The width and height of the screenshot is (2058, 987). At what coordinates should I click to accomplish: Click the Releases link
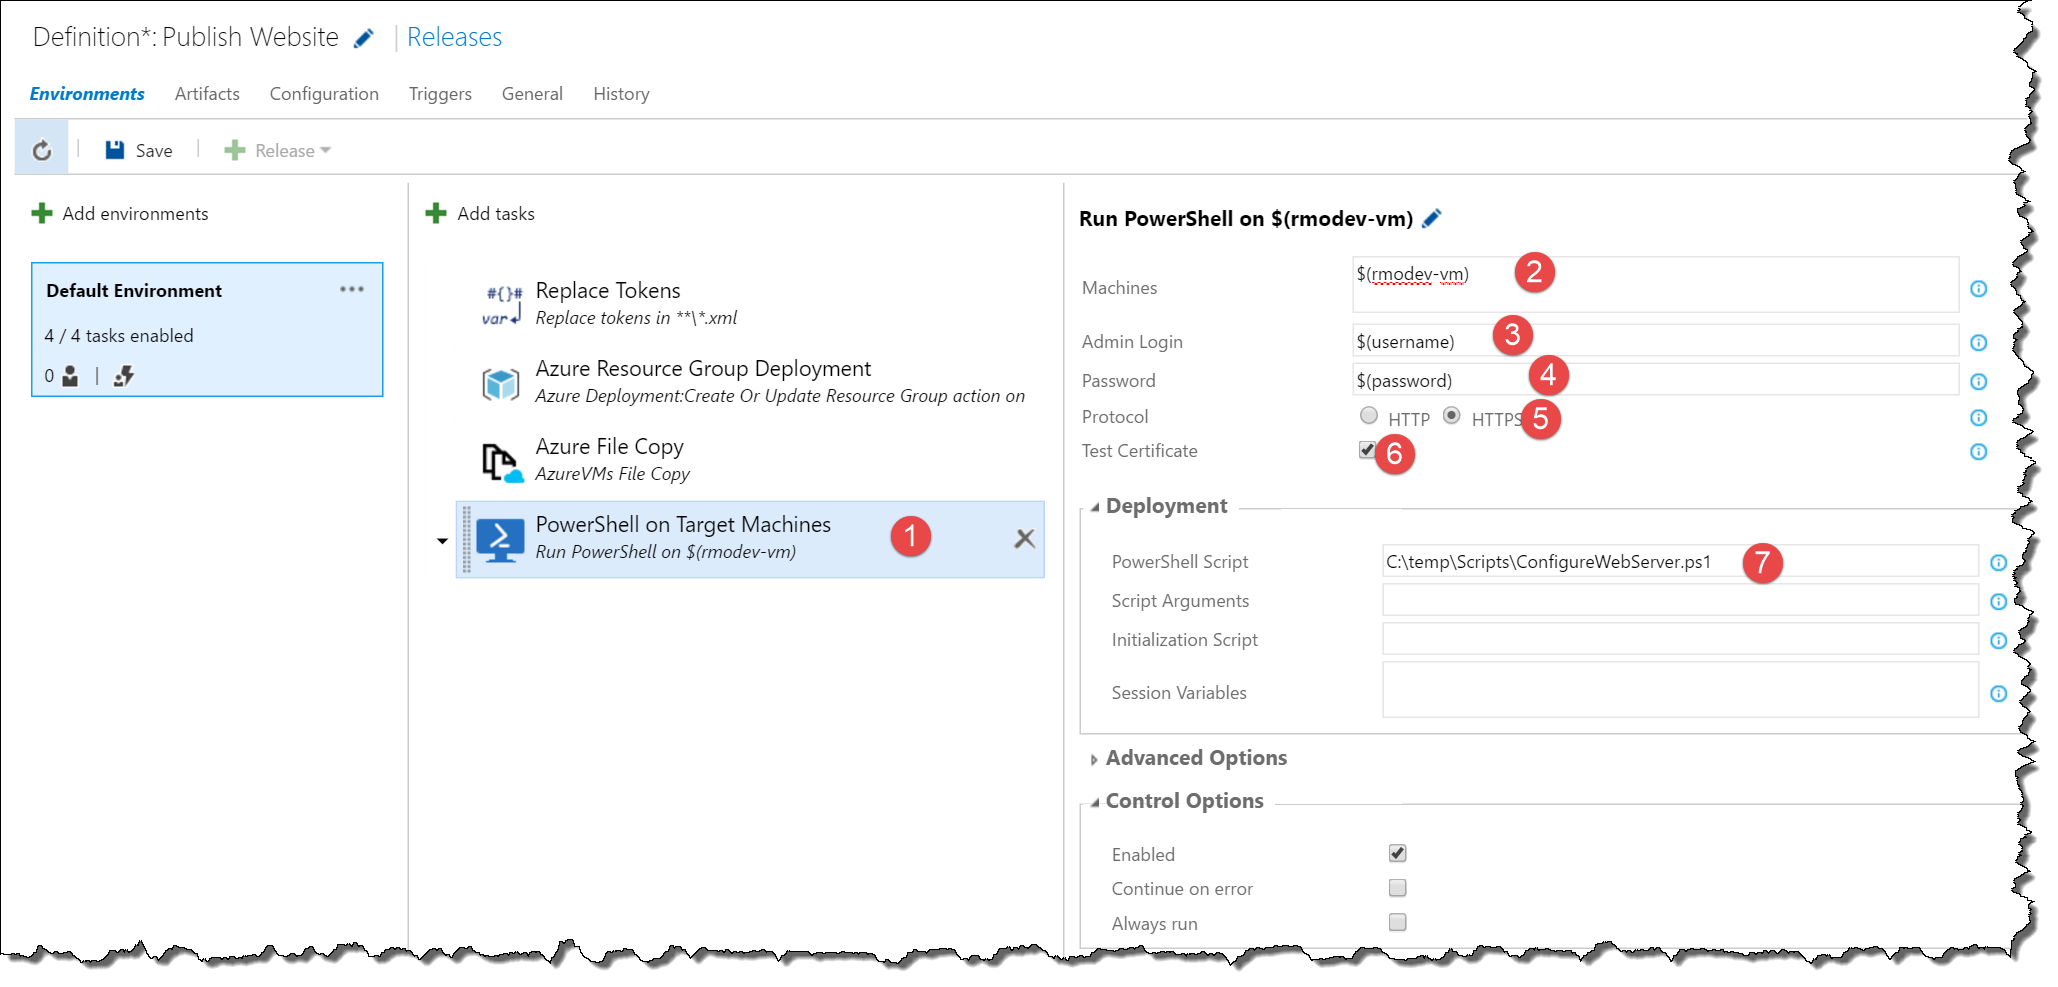click(x=454, y=38)
